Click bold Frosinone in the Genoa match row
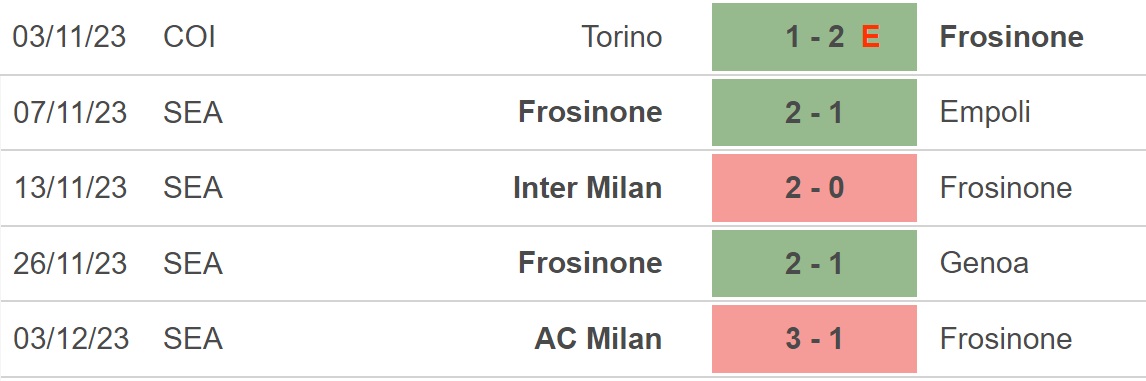Image resolution: width=1146 pixels, height=381 pixels. click(x=591, y=263)
